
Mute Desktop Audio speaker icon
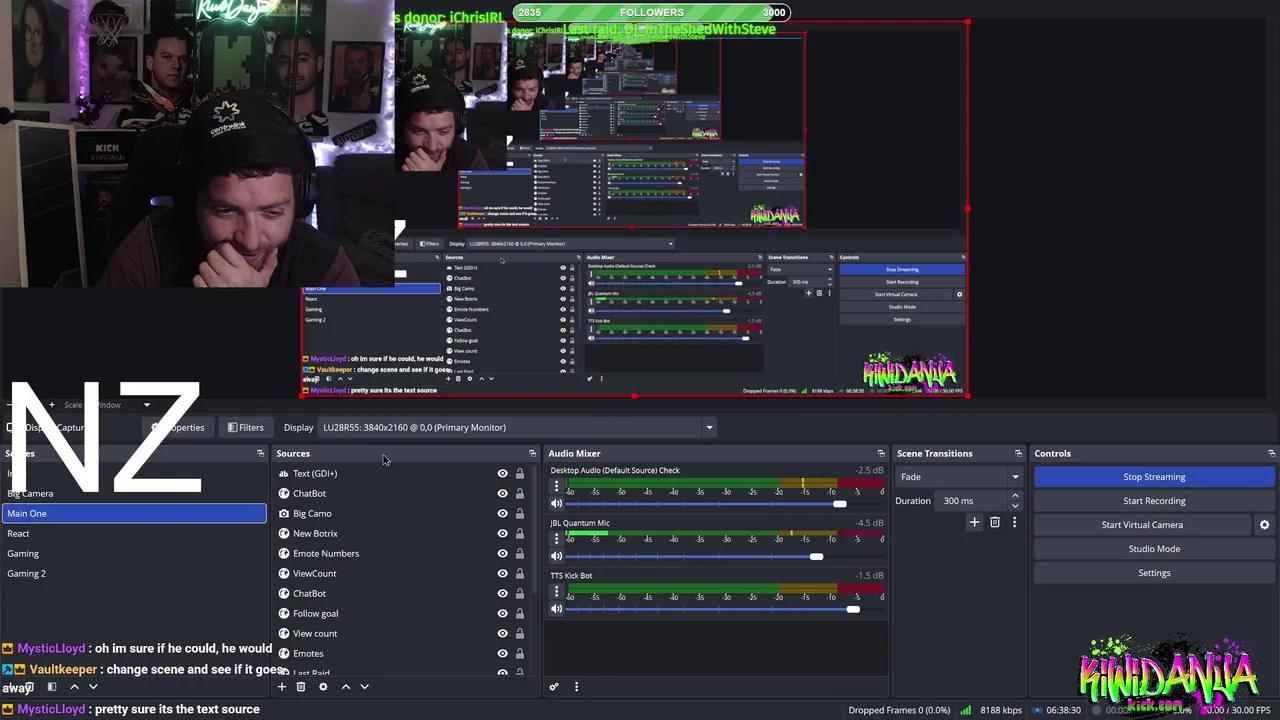pos(557,503)
